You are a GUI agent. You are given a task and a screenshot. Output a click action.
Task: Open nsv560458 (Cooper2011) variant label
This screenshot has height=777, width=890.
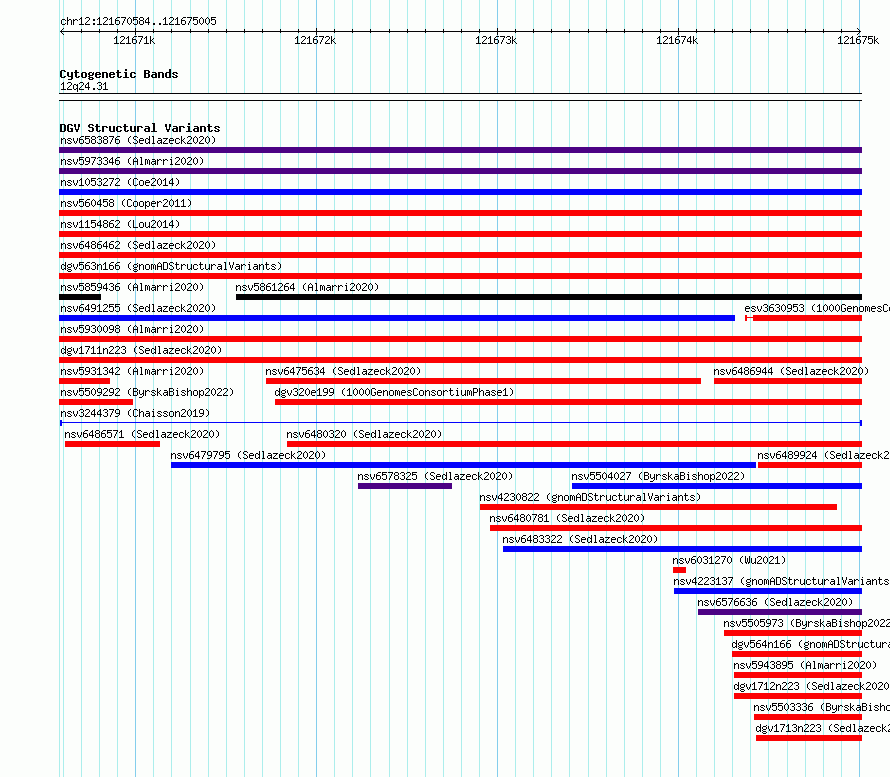tap(126, 203)
